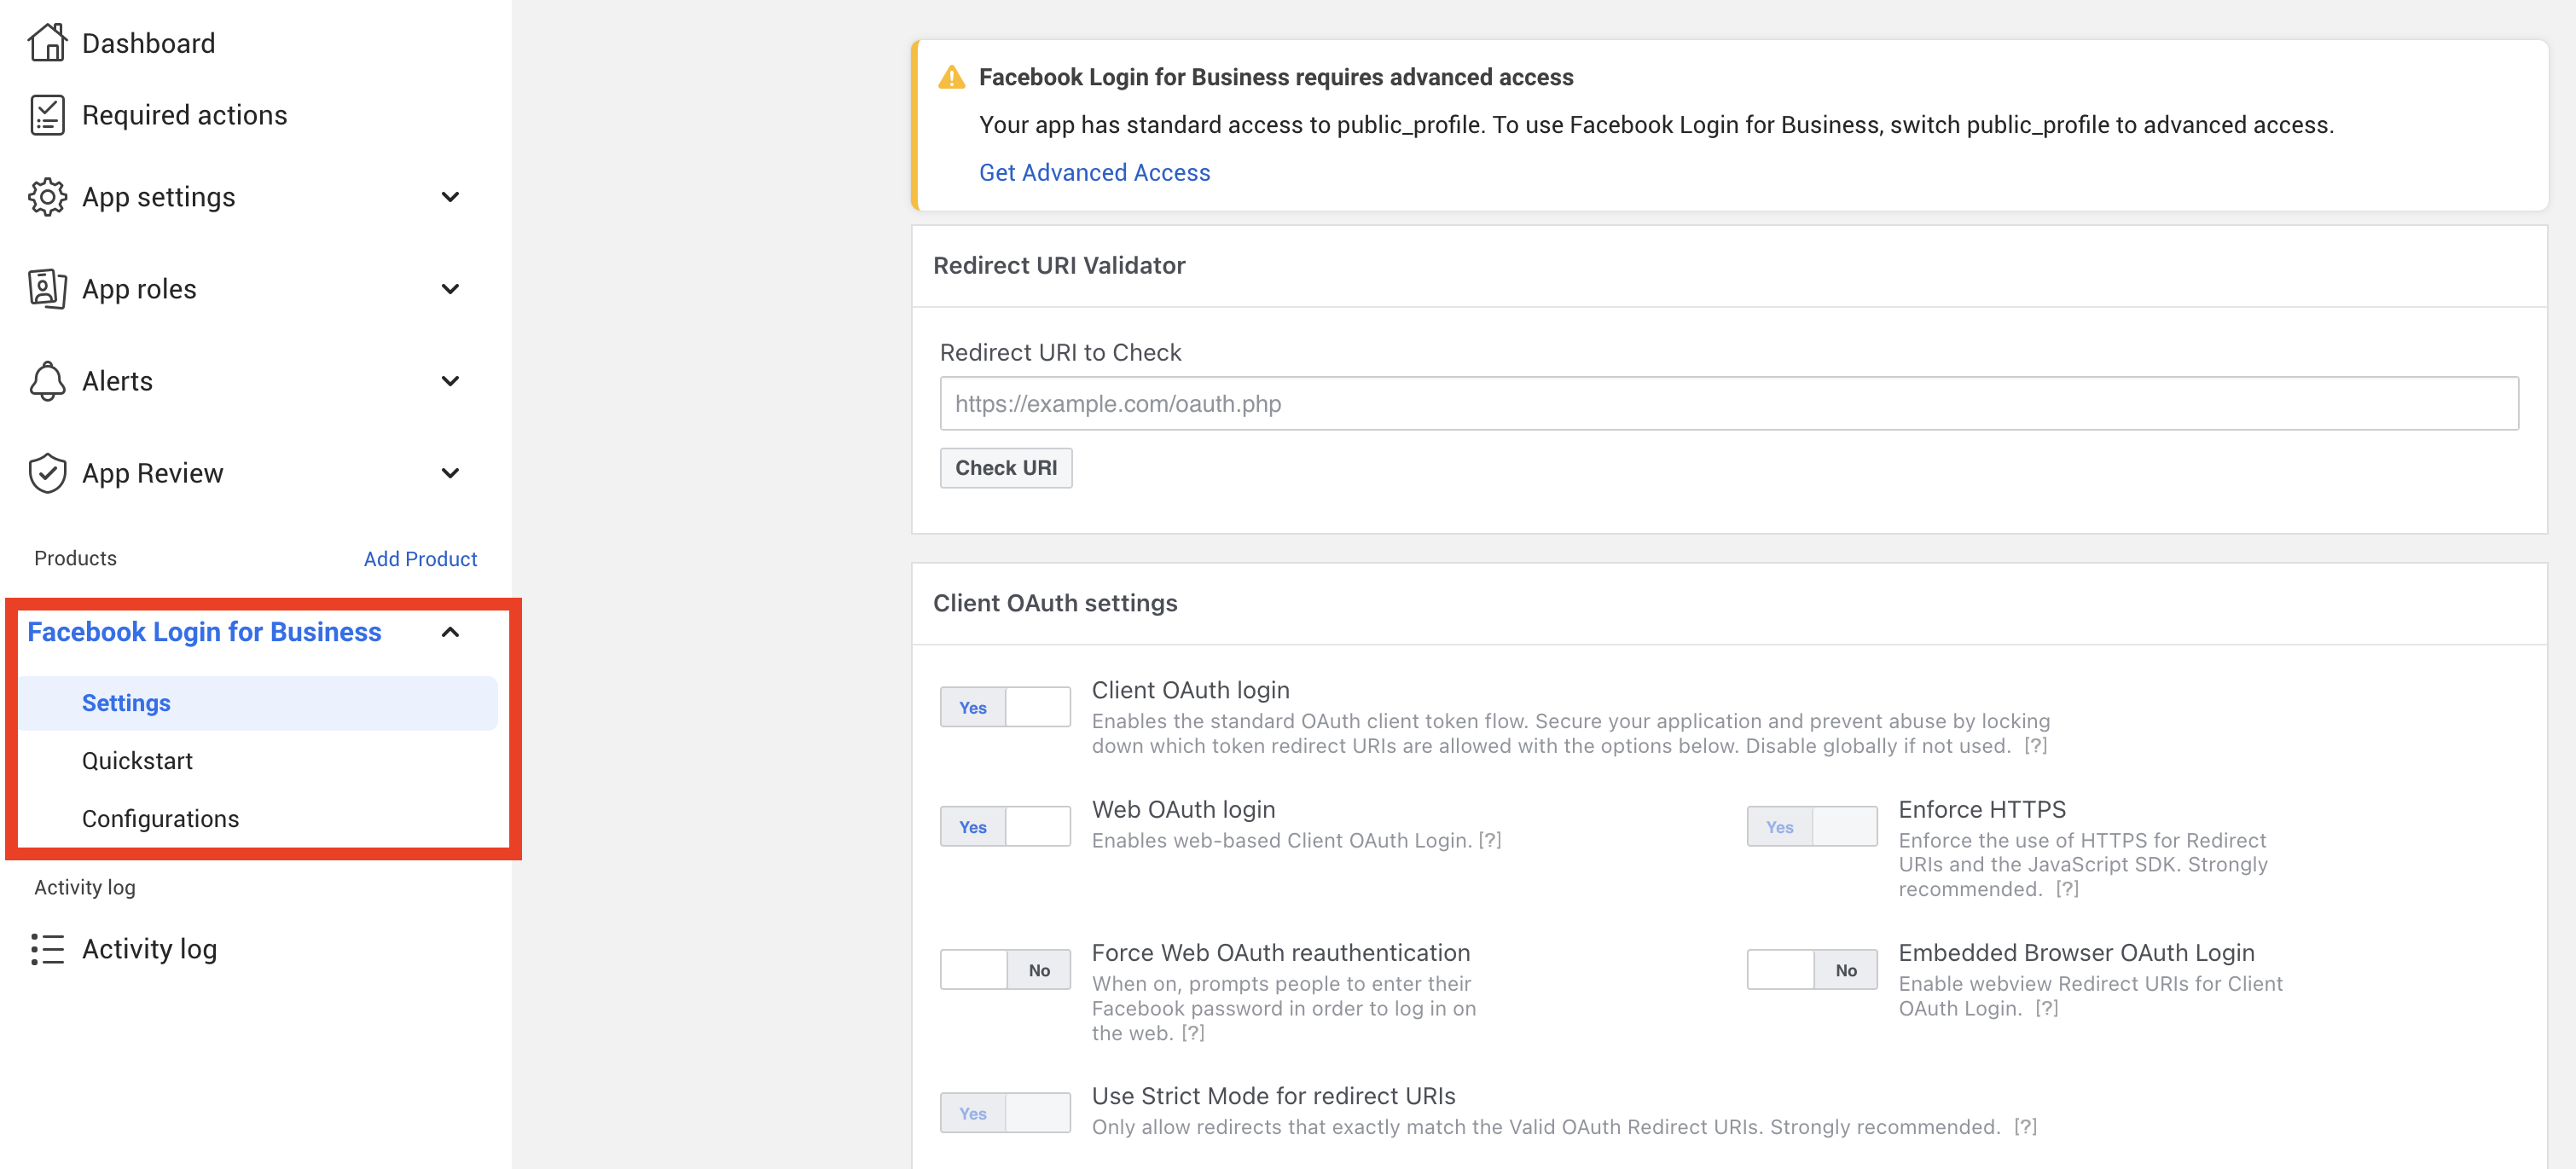Click the App settings gear icon

point(47,197)
